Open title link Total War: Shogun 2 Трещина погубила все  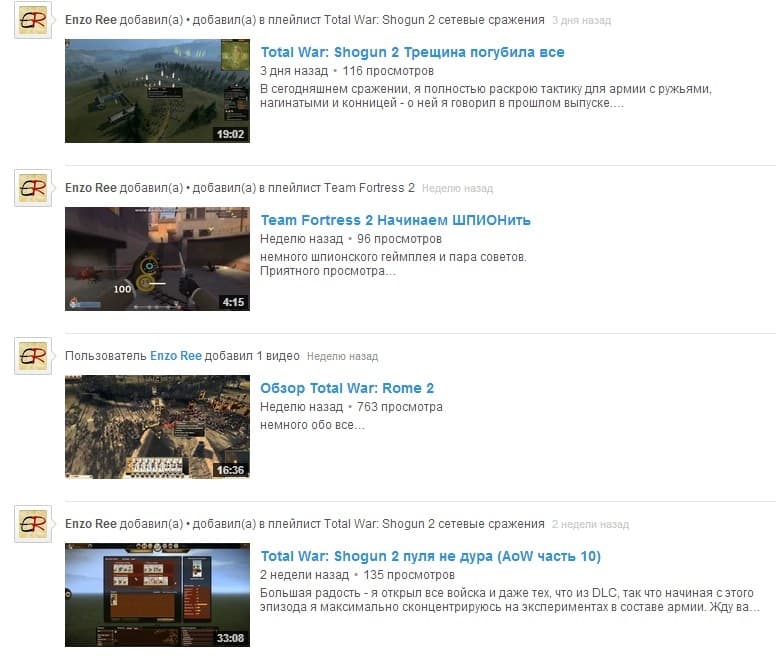[x=412, y=52]
